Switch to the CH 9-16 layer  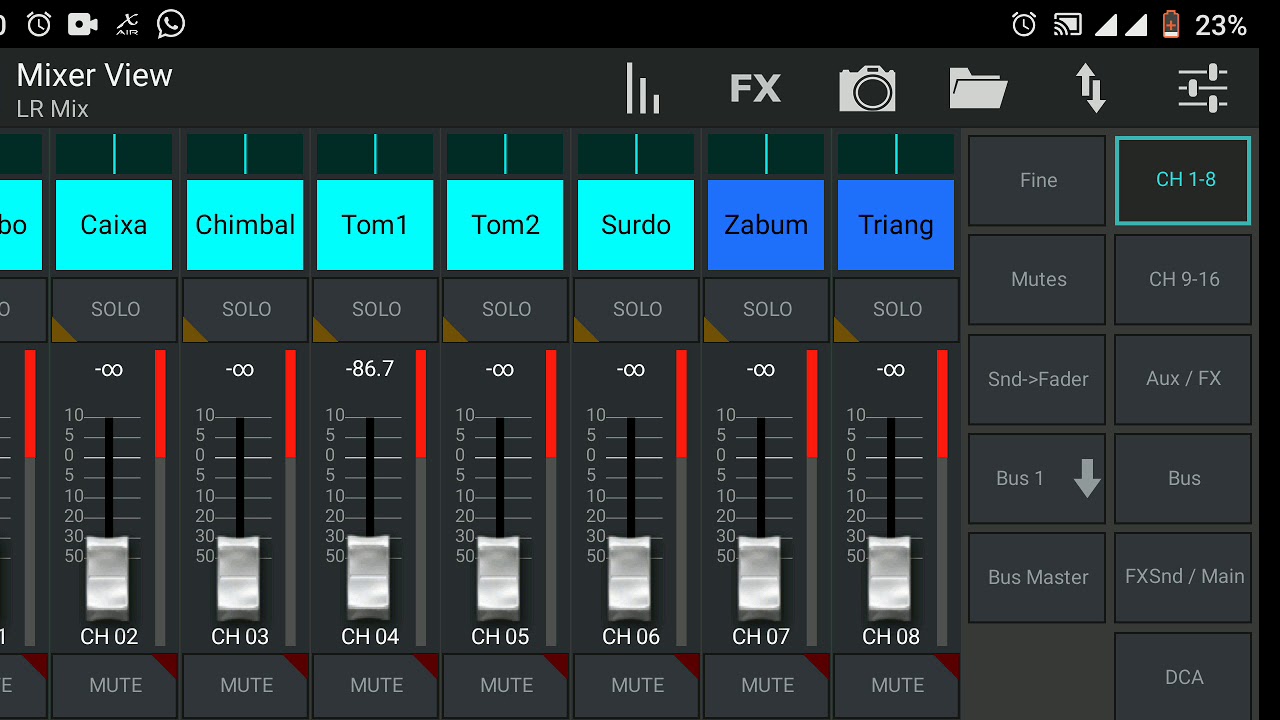[1184, 279]
